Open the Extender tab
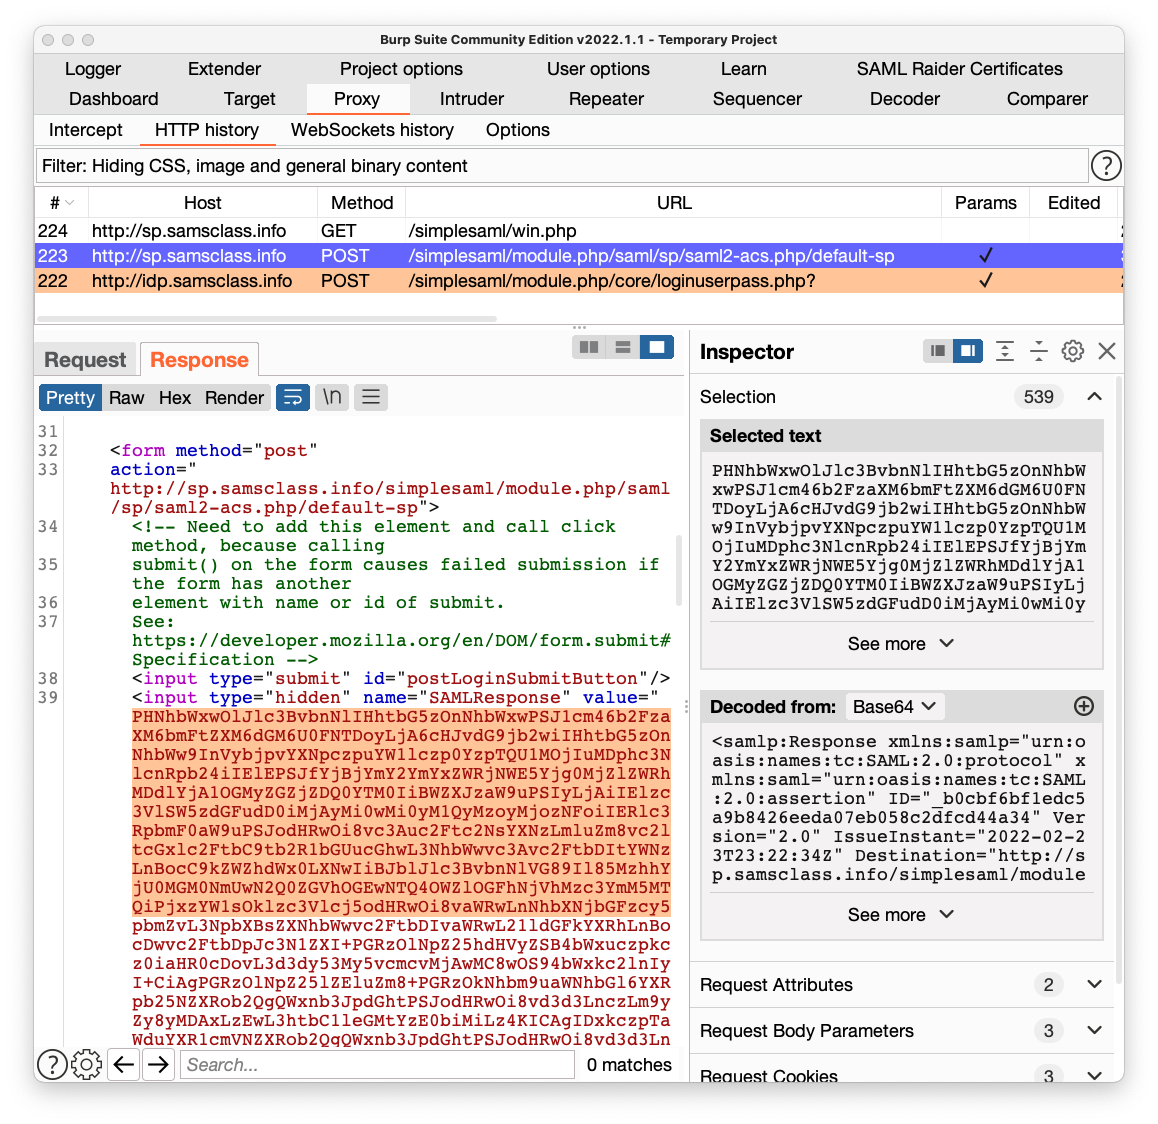This screenshot has width=1158, height=1124. pos(224,69)
